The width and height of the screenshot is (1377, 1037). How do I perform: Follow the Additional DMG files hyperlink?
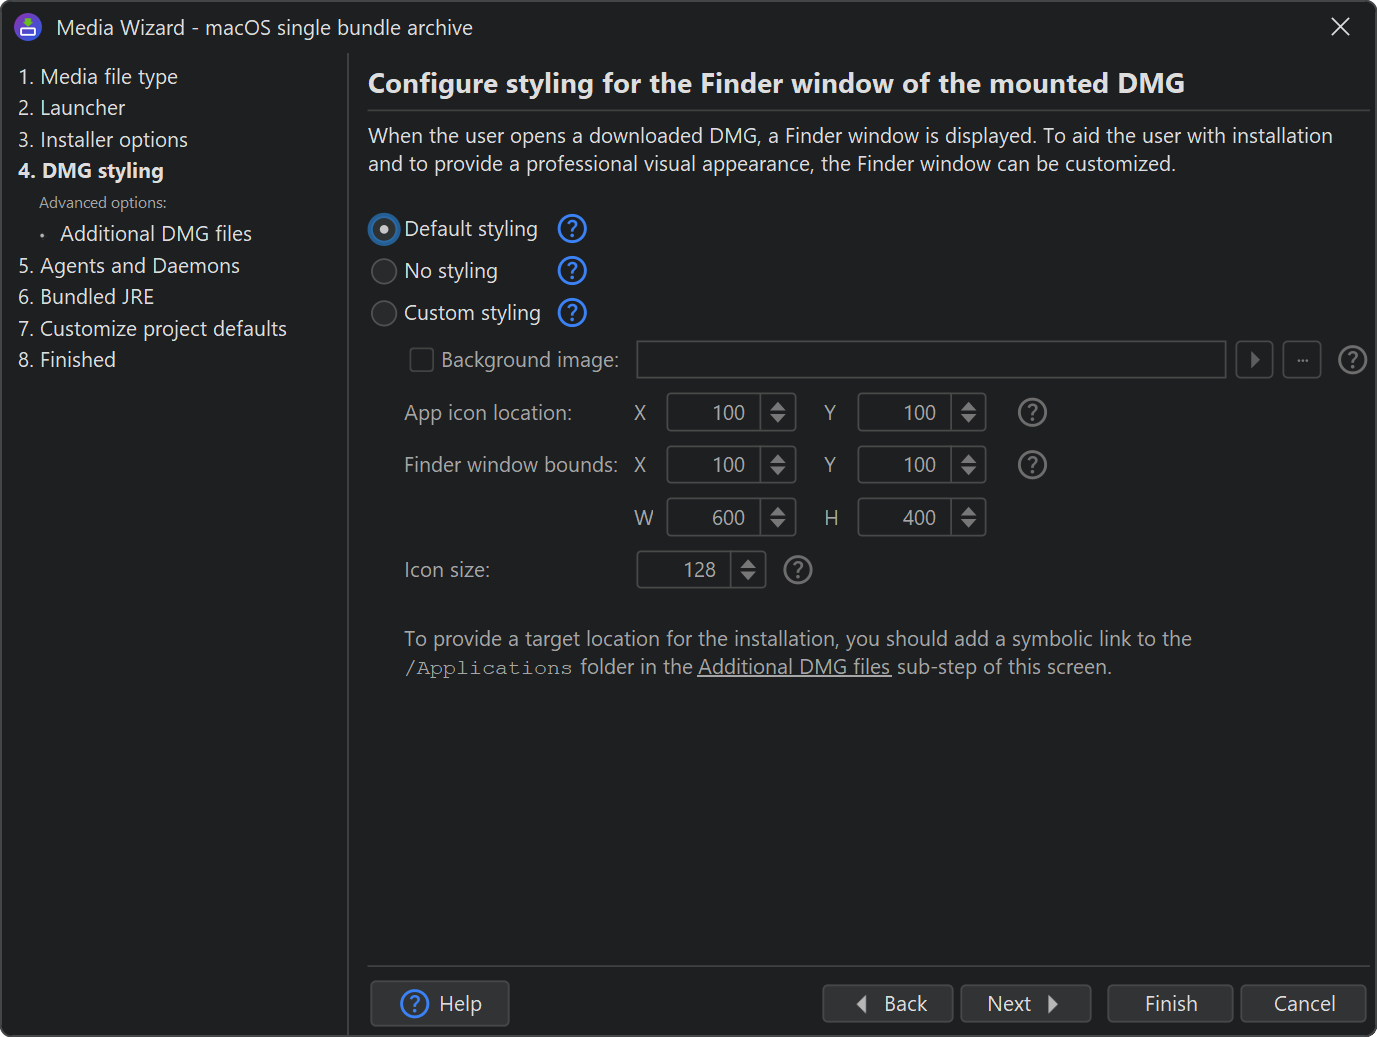pos(794,667)
